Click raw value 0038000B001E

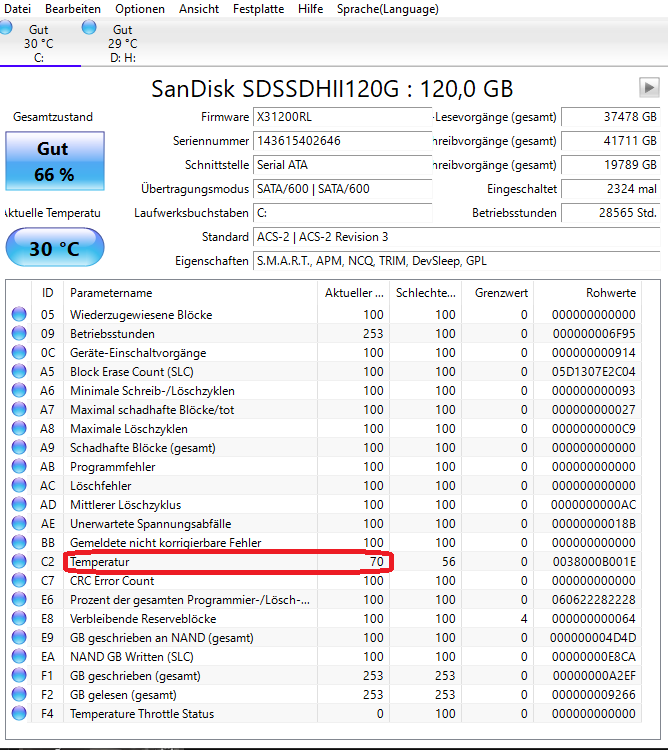[x=594, y=562]
